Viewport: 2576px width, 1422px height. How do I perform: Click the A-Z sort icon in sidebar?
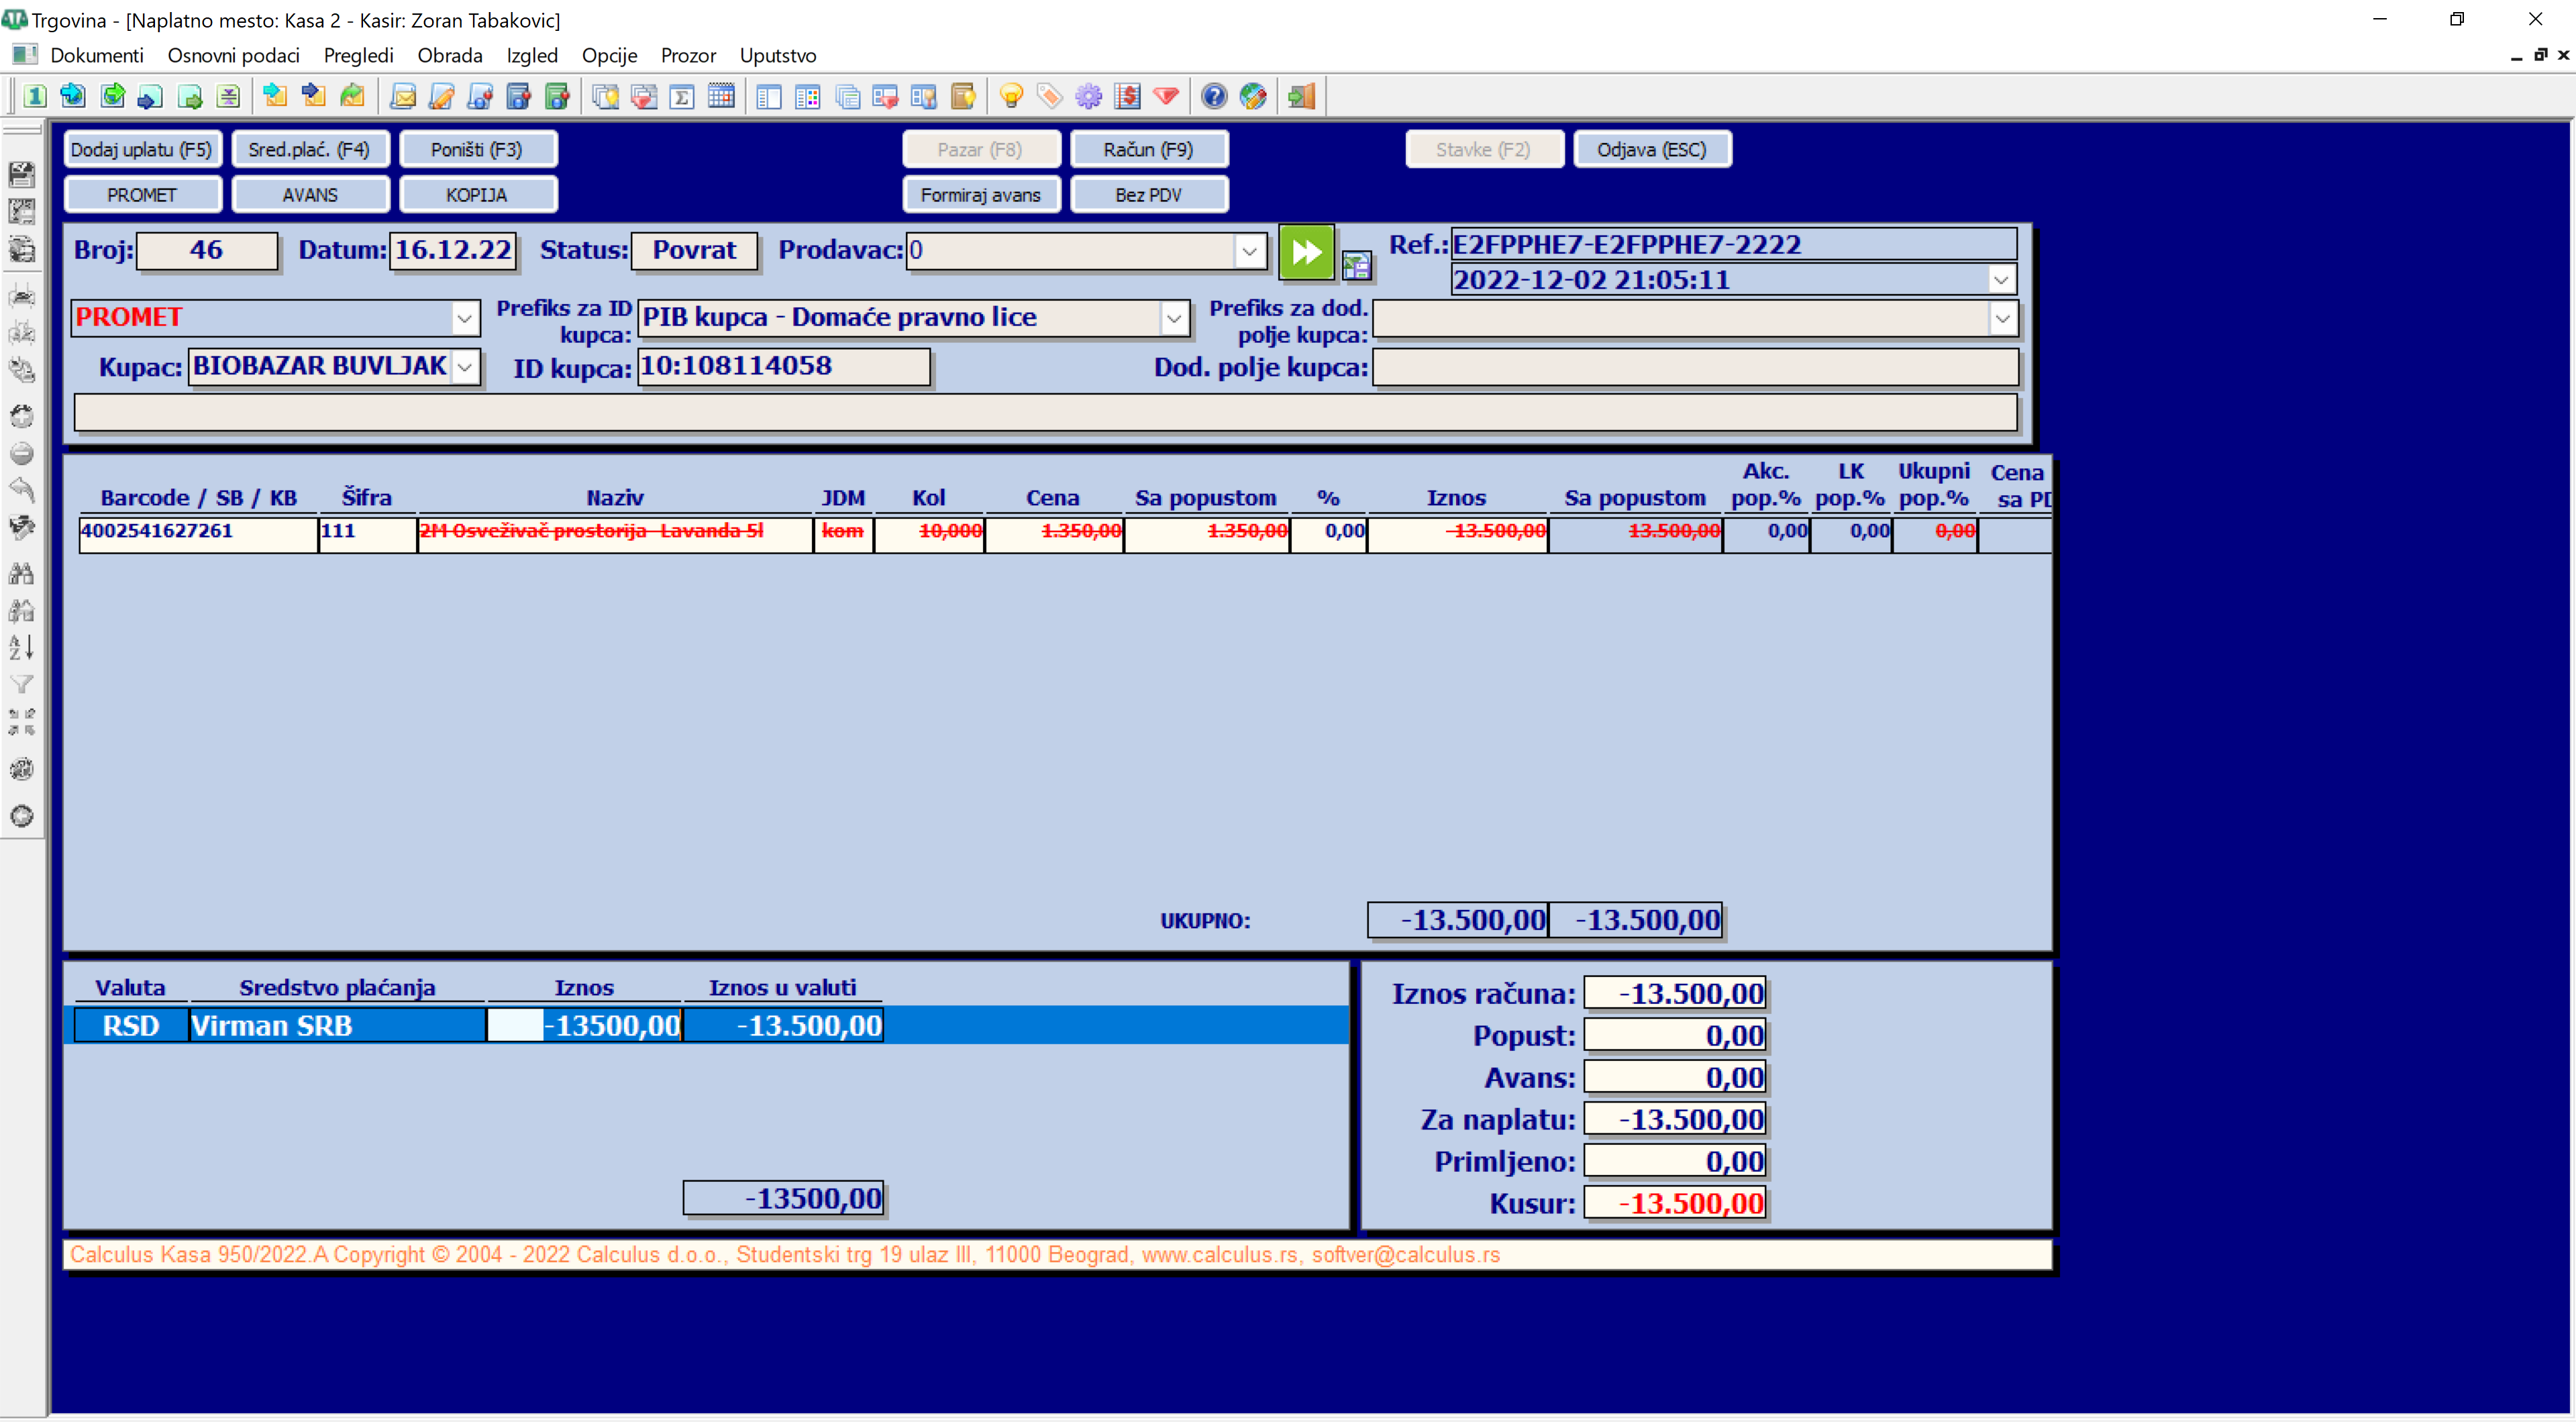coord(22,647)
